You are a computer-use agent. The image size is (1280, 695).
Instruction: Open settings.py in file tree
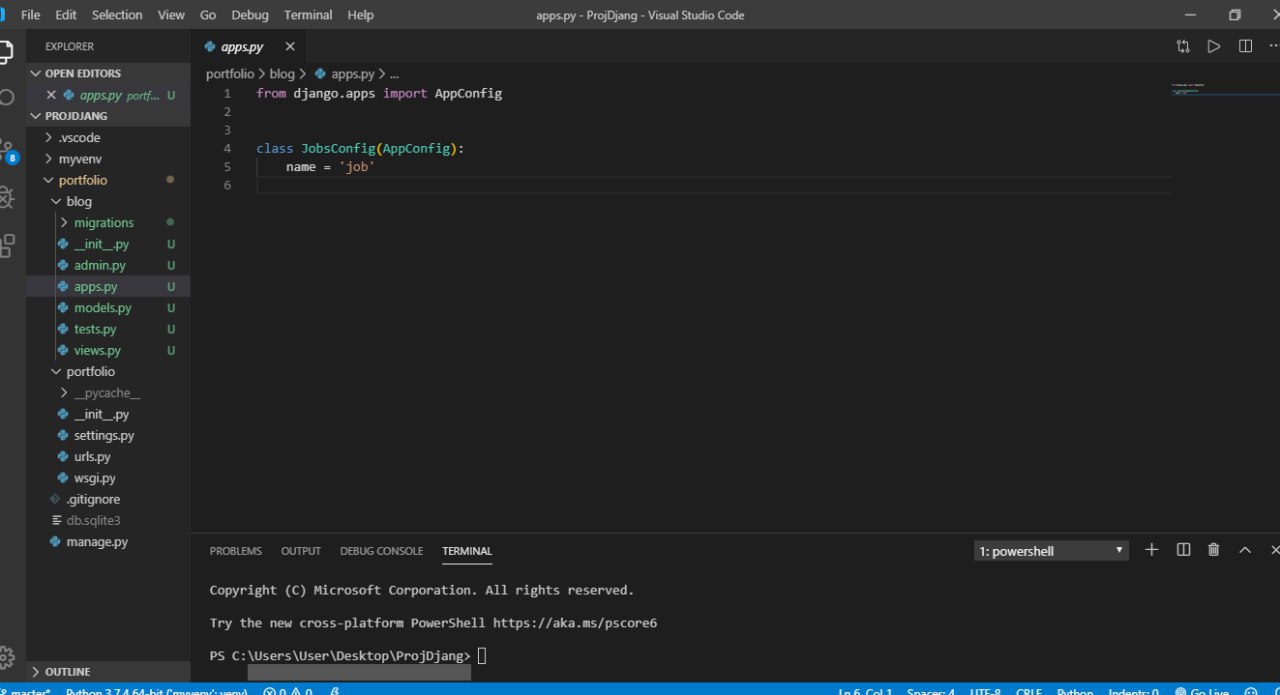tap(104, 436)
